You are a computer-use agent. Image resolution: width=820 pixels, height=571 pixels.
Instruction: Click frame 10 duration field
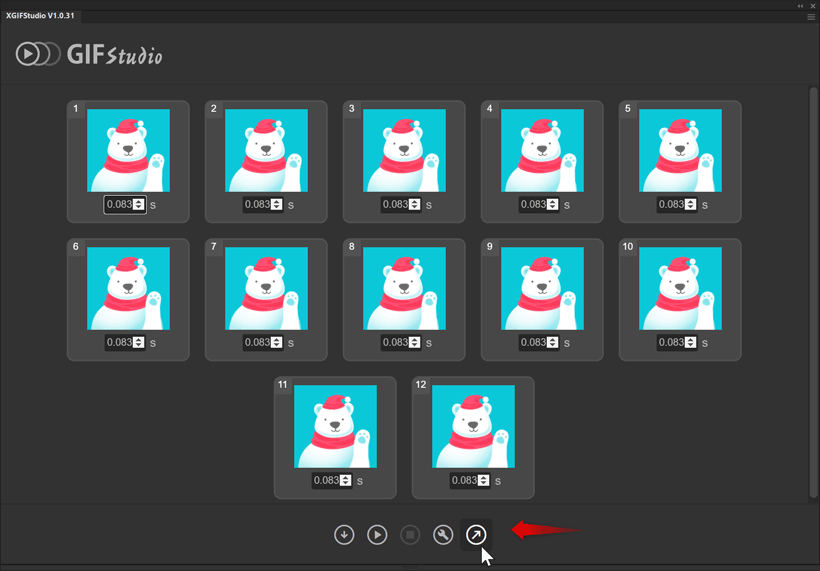[x=677, y=342]
